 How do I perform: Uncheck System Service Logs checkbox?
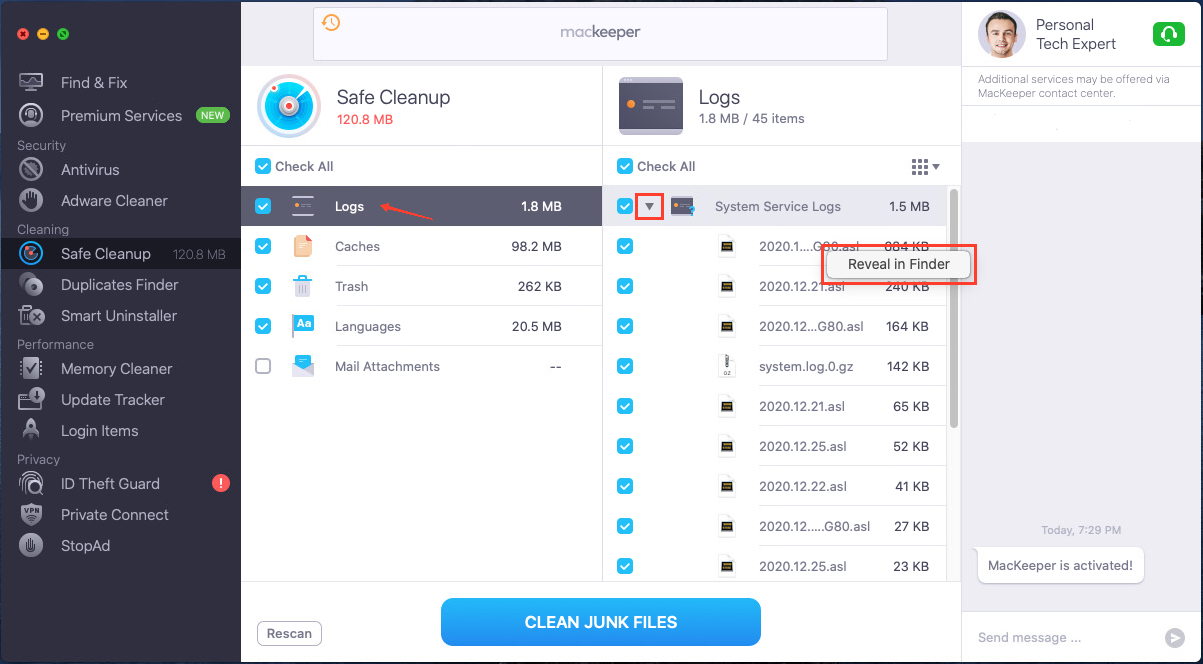click(x=625, y=206)
